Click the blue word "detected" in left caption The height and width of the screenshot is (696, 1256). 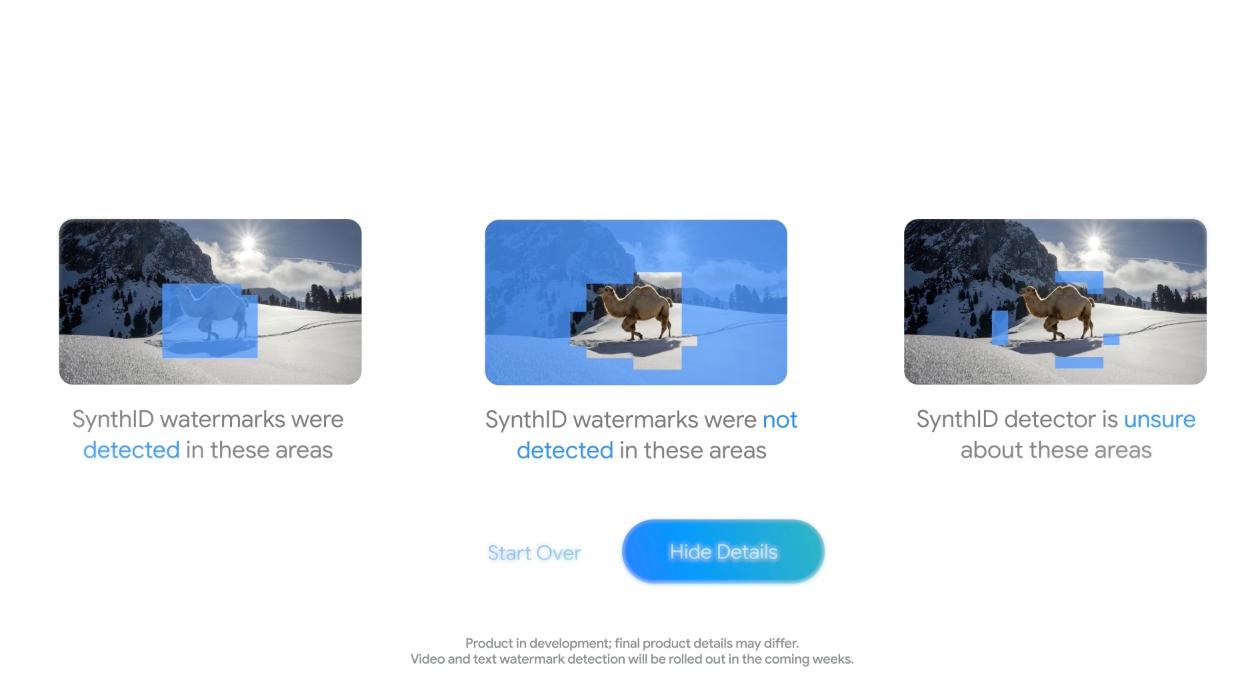coord(131,450)
